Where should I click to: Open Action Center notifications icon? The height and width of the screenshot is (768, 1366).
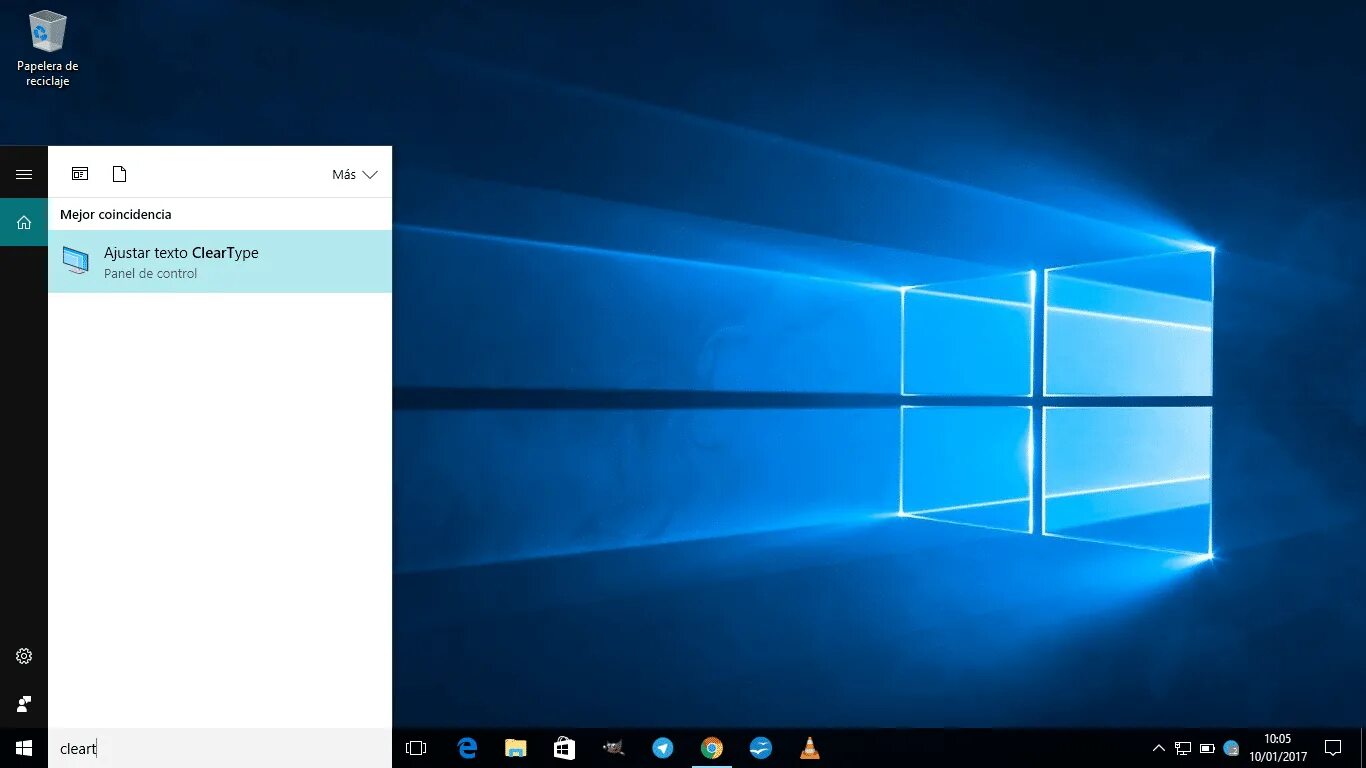pyautogui.click(x=1333, y=748)
